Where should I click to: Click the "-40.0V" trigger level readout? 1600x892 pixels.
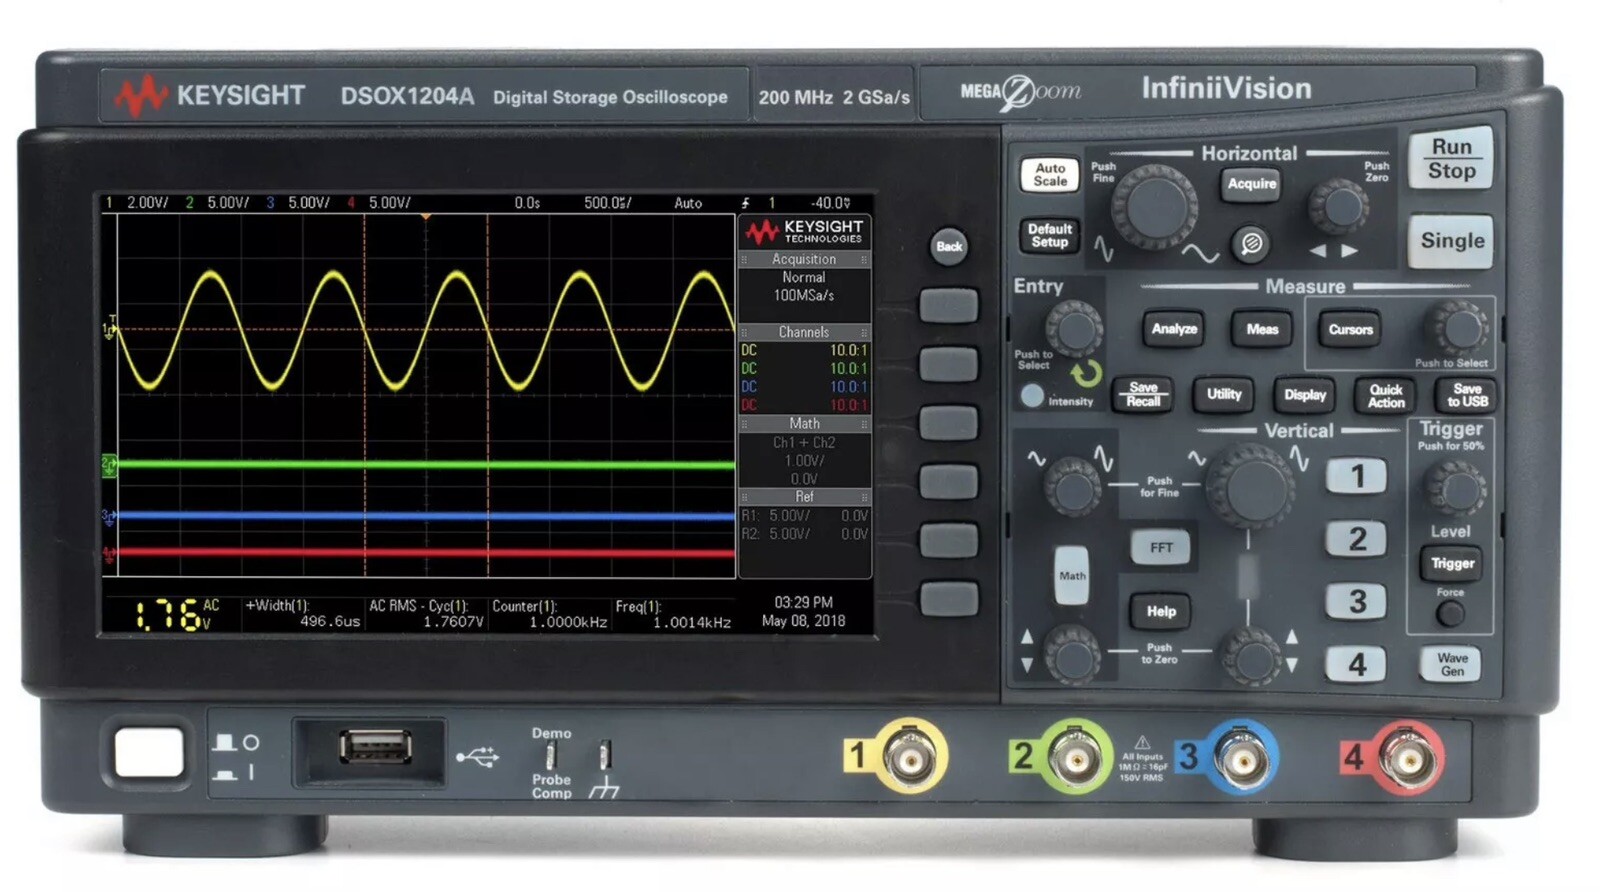[830, 203]
